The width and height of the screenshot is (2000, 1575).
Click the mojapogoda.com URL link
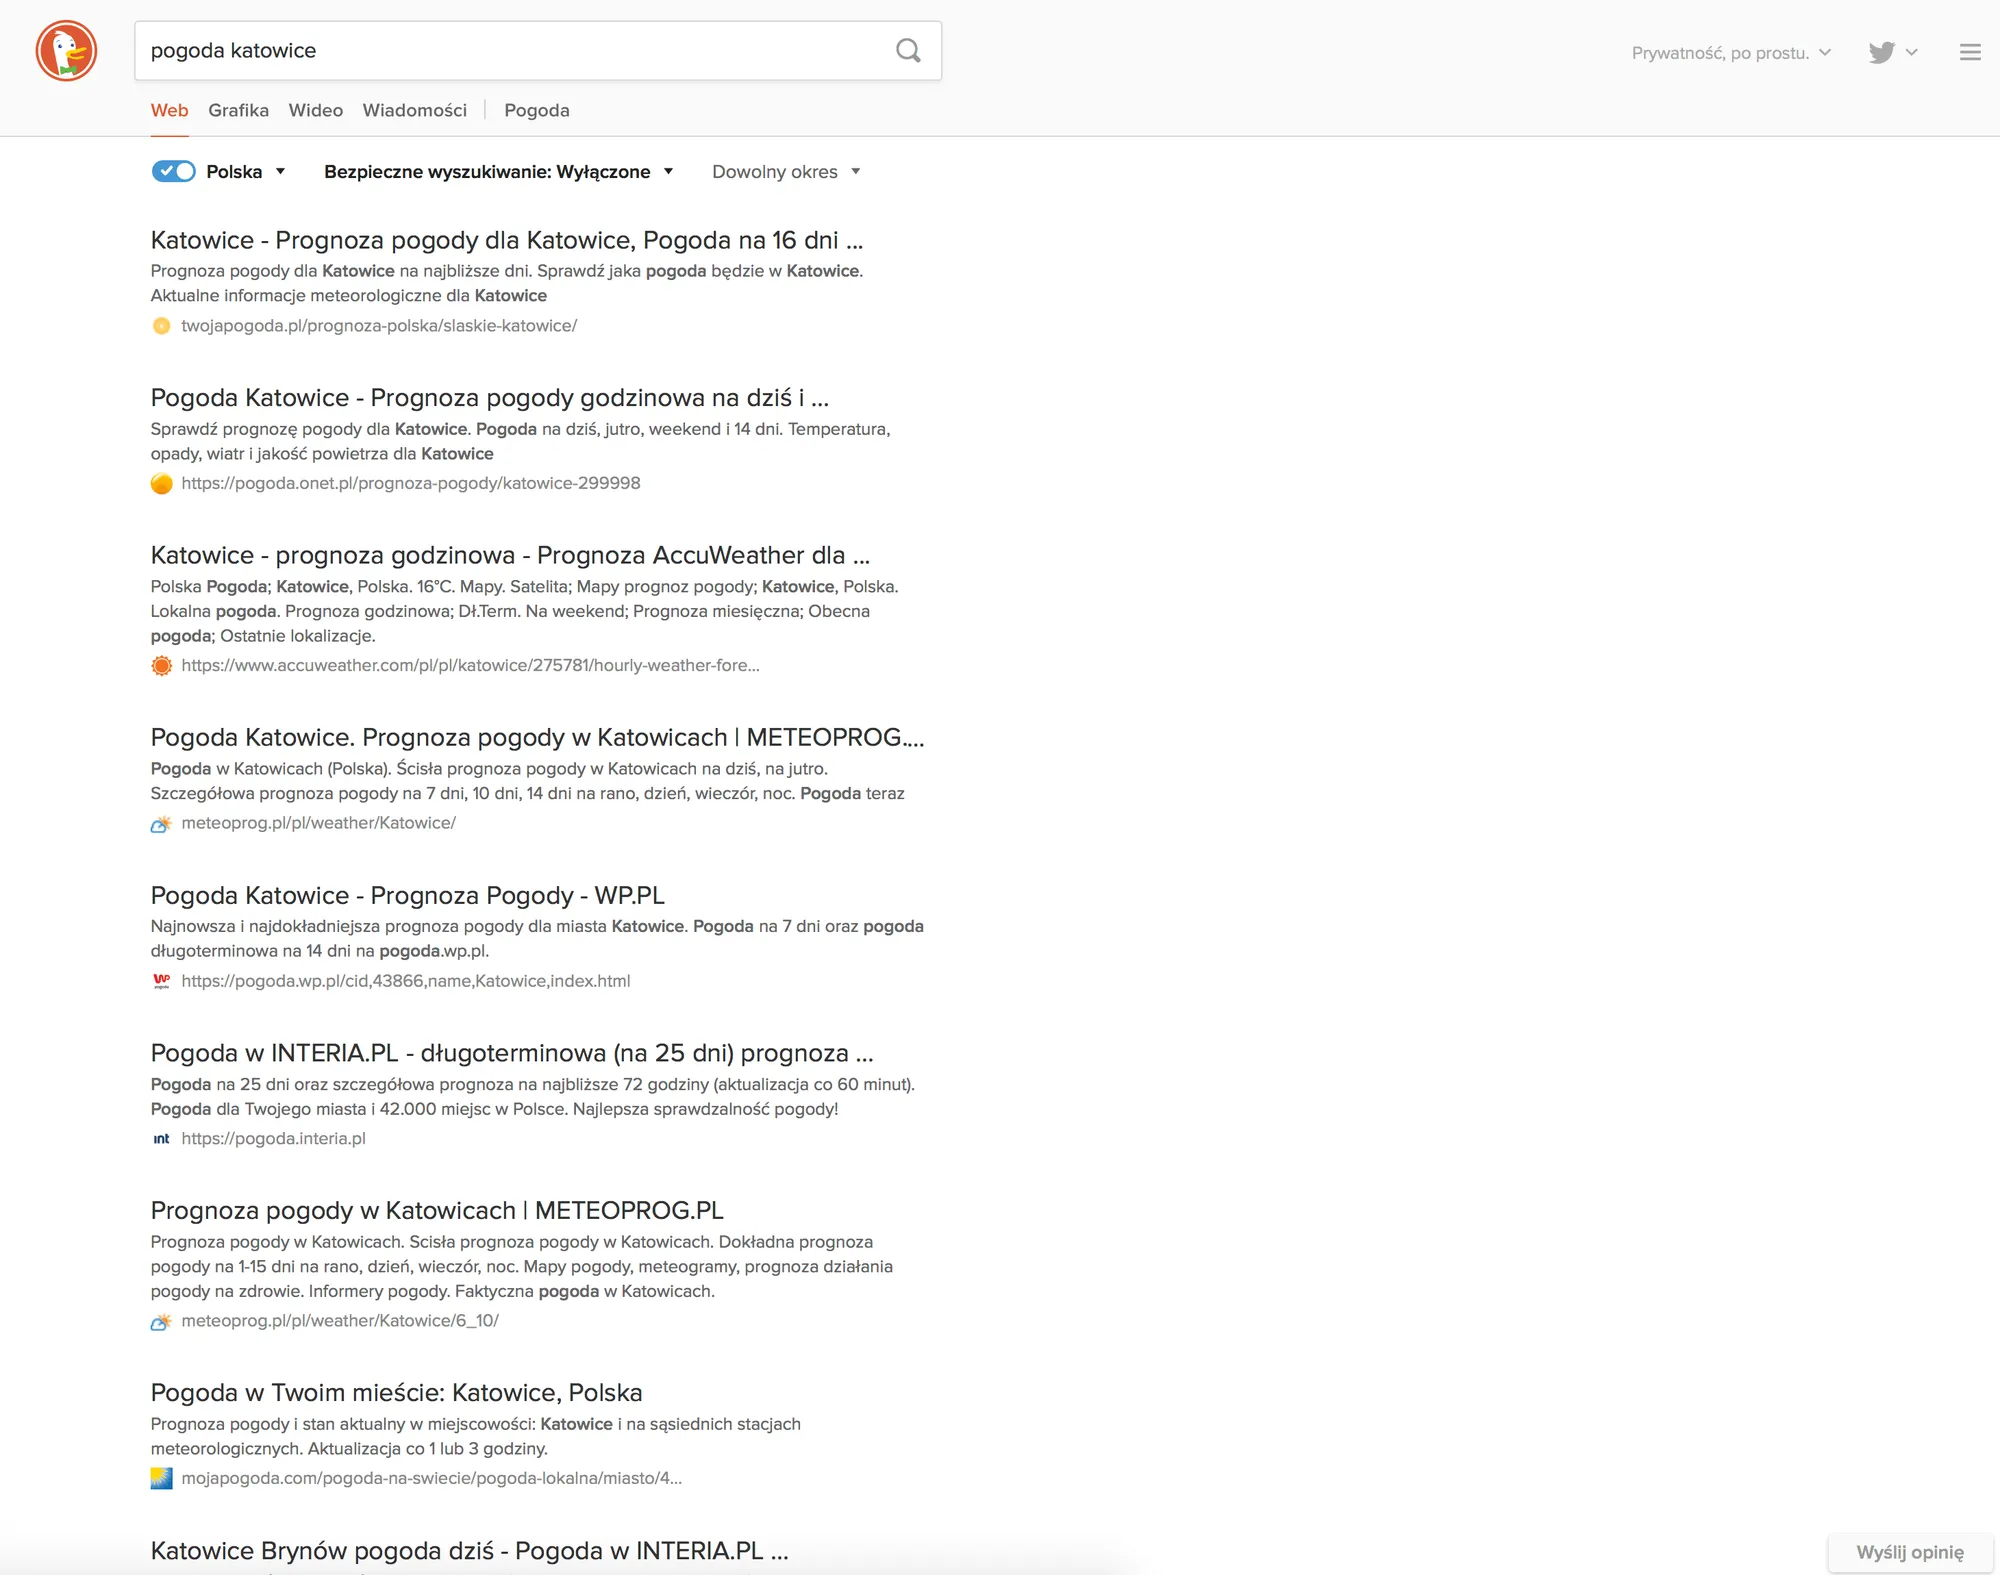coord(431,1478)
